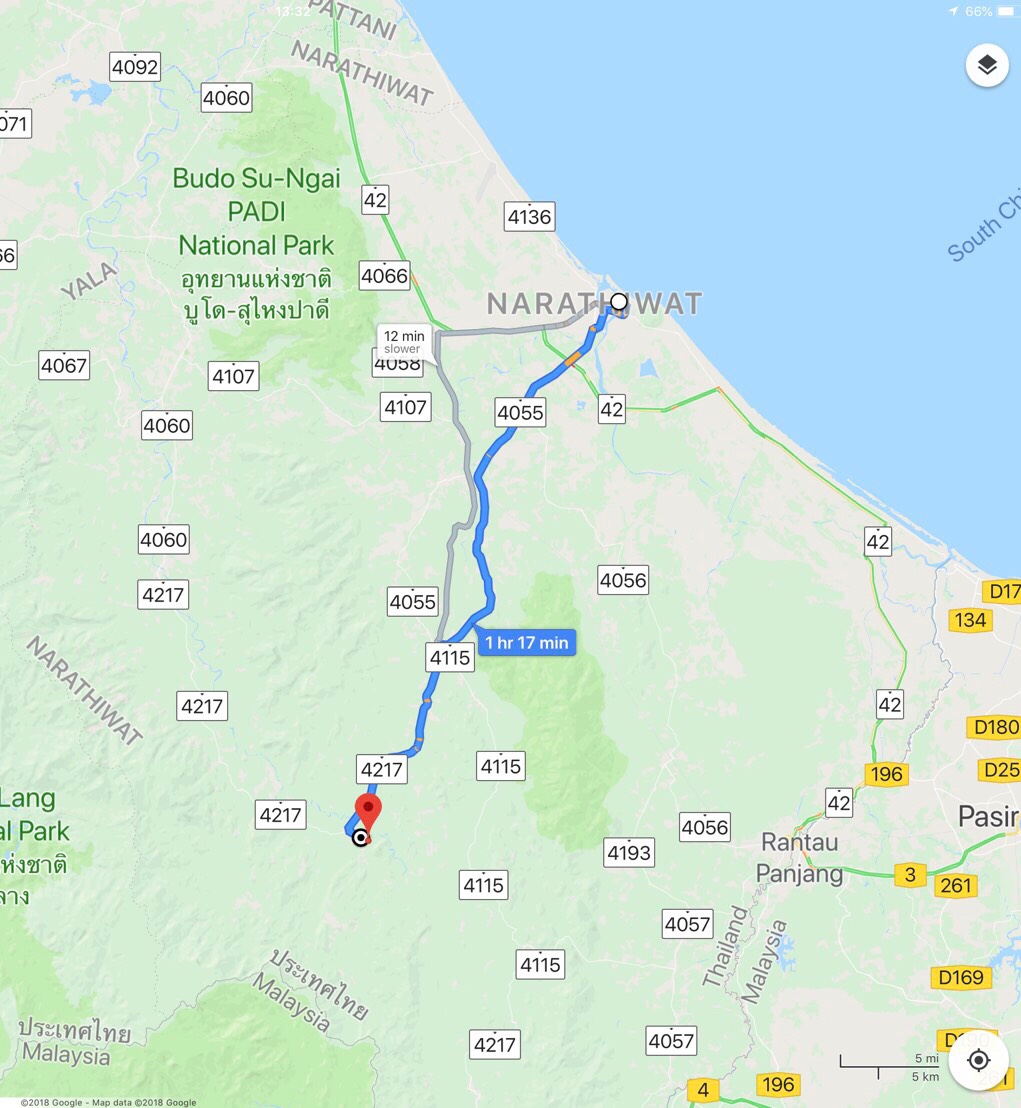The width and height of the screenshot is (1021, 1108).
Task: Tap the my-location crosshair button
Action: point(979,1060)
